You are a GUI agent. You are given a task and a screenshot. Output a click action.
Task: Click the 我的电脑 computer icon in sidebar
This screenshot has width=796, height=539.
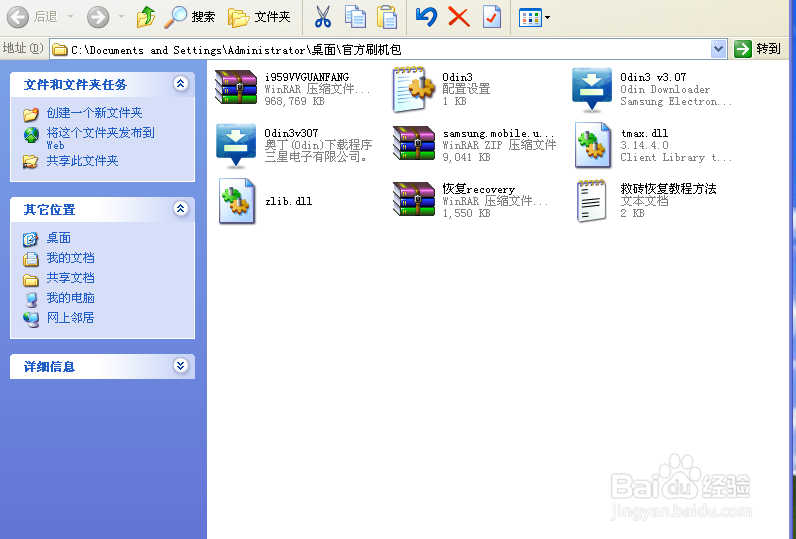31,299
